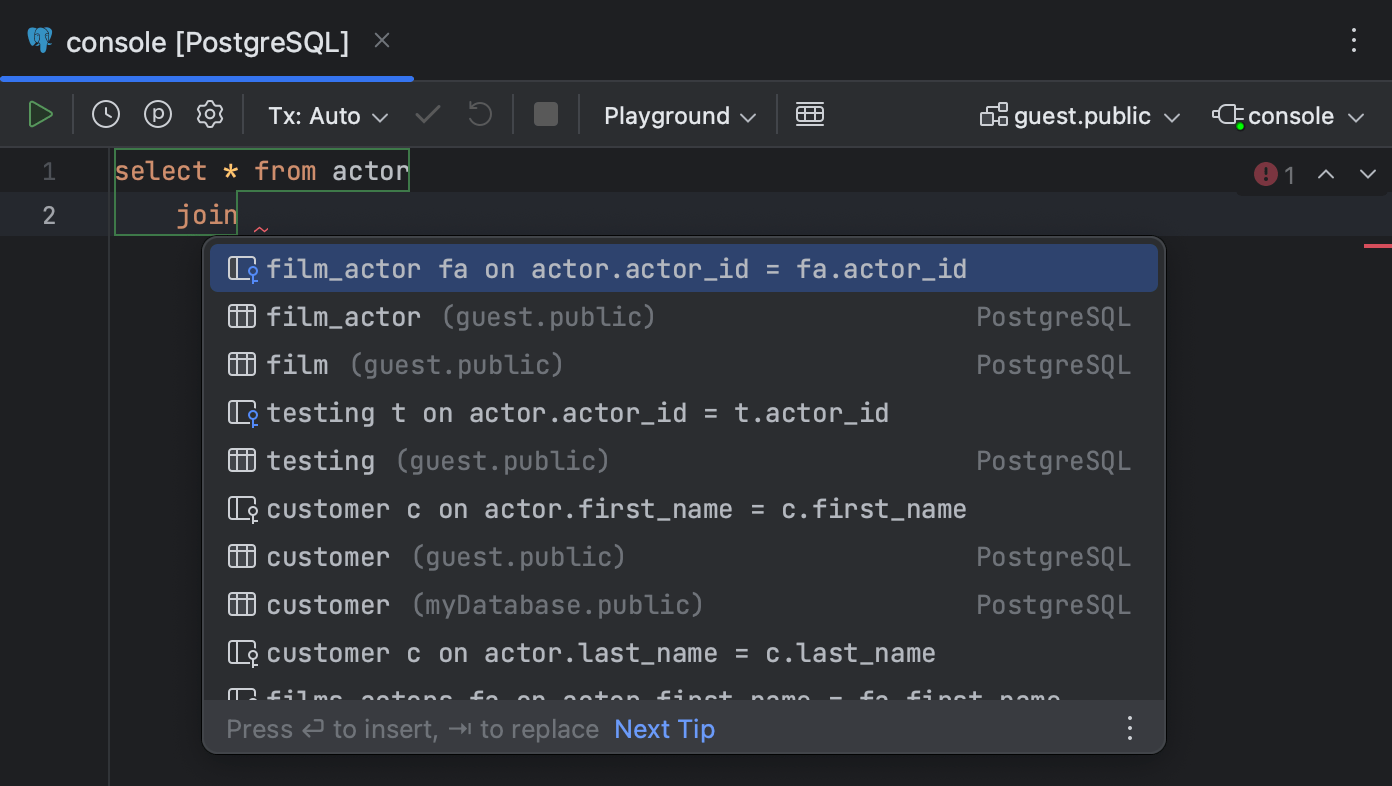Click the stop execution square

[x=545, y=114]
